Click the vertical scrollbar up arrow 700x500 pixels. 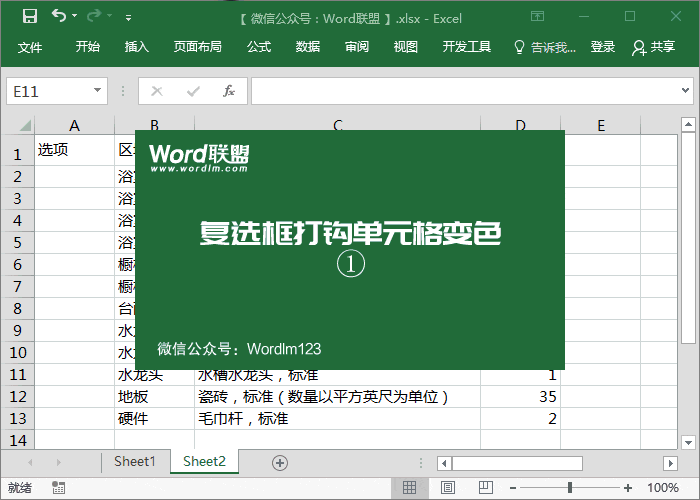point(688,124)
